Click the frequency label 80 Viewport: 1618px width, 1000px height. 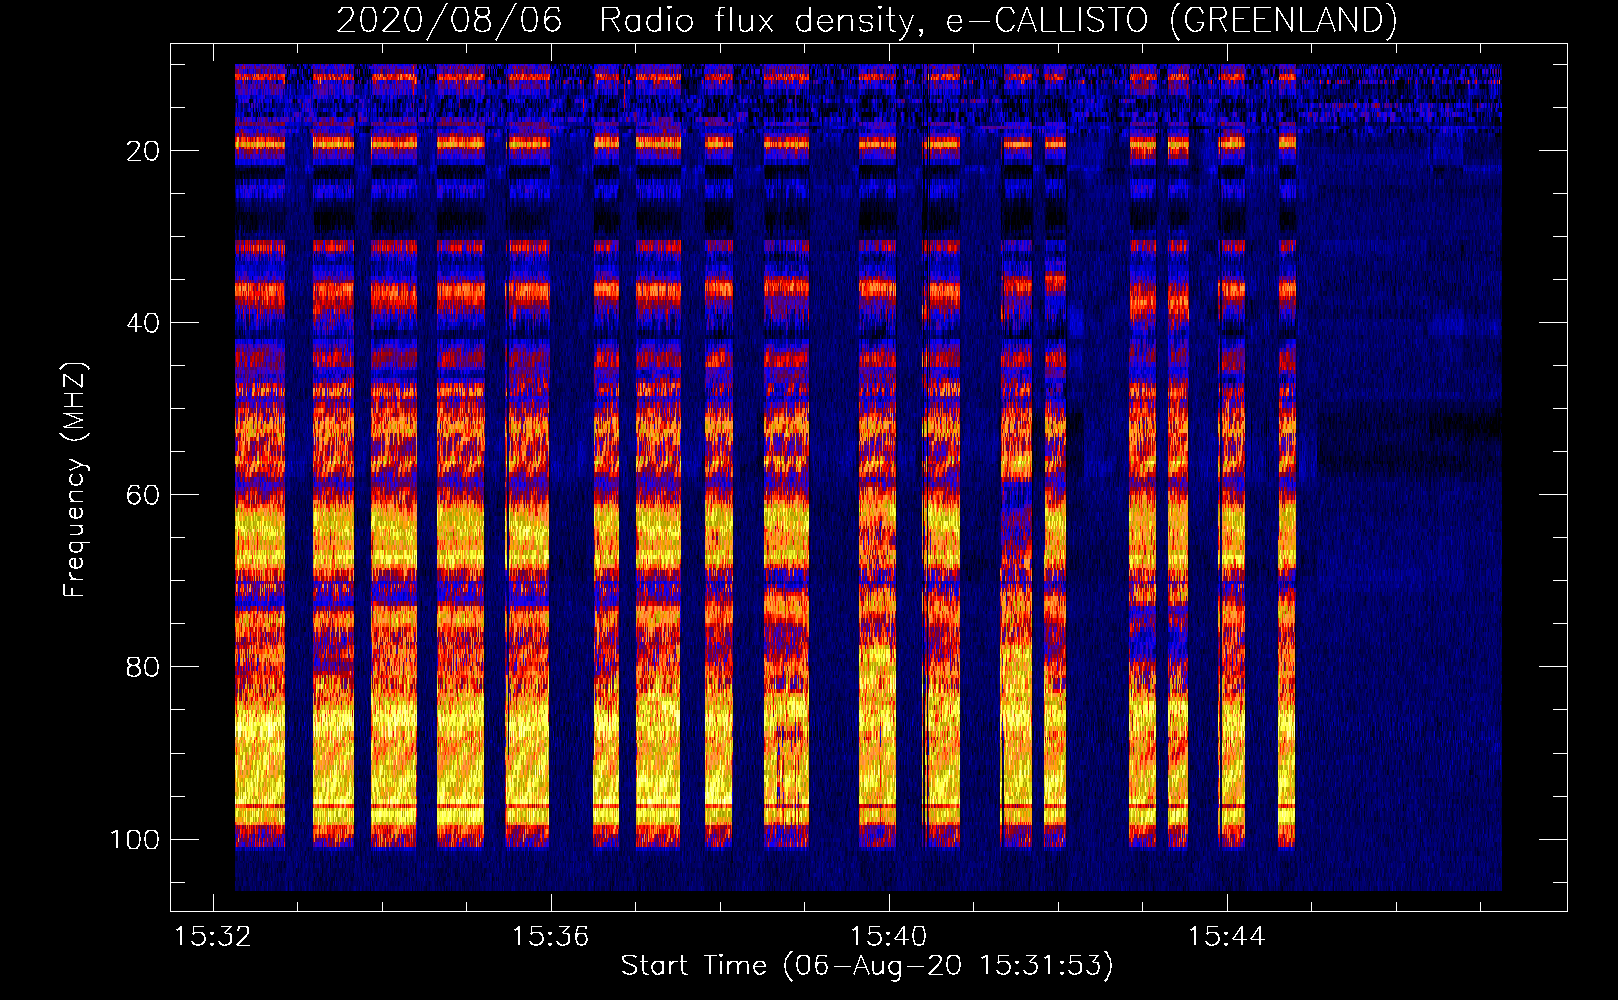[143, 667]
